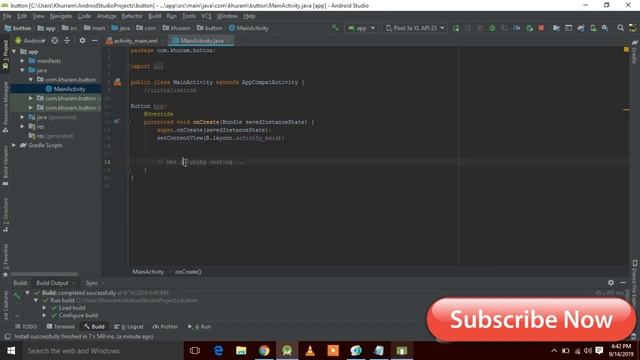The image size is (640, 360).
Task: Expand the java (generated) folder
Action: point(22,117)
